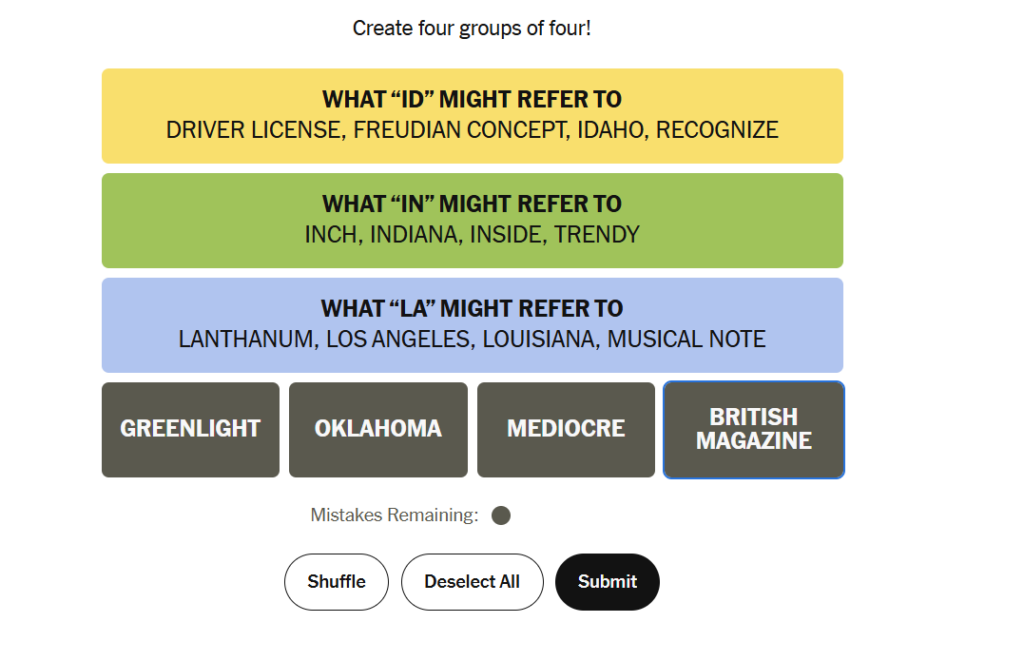Click the 'Mistakes Remaining:' label
The width and height of the screenshot is (1024, 661).
[x=394, y=515]
